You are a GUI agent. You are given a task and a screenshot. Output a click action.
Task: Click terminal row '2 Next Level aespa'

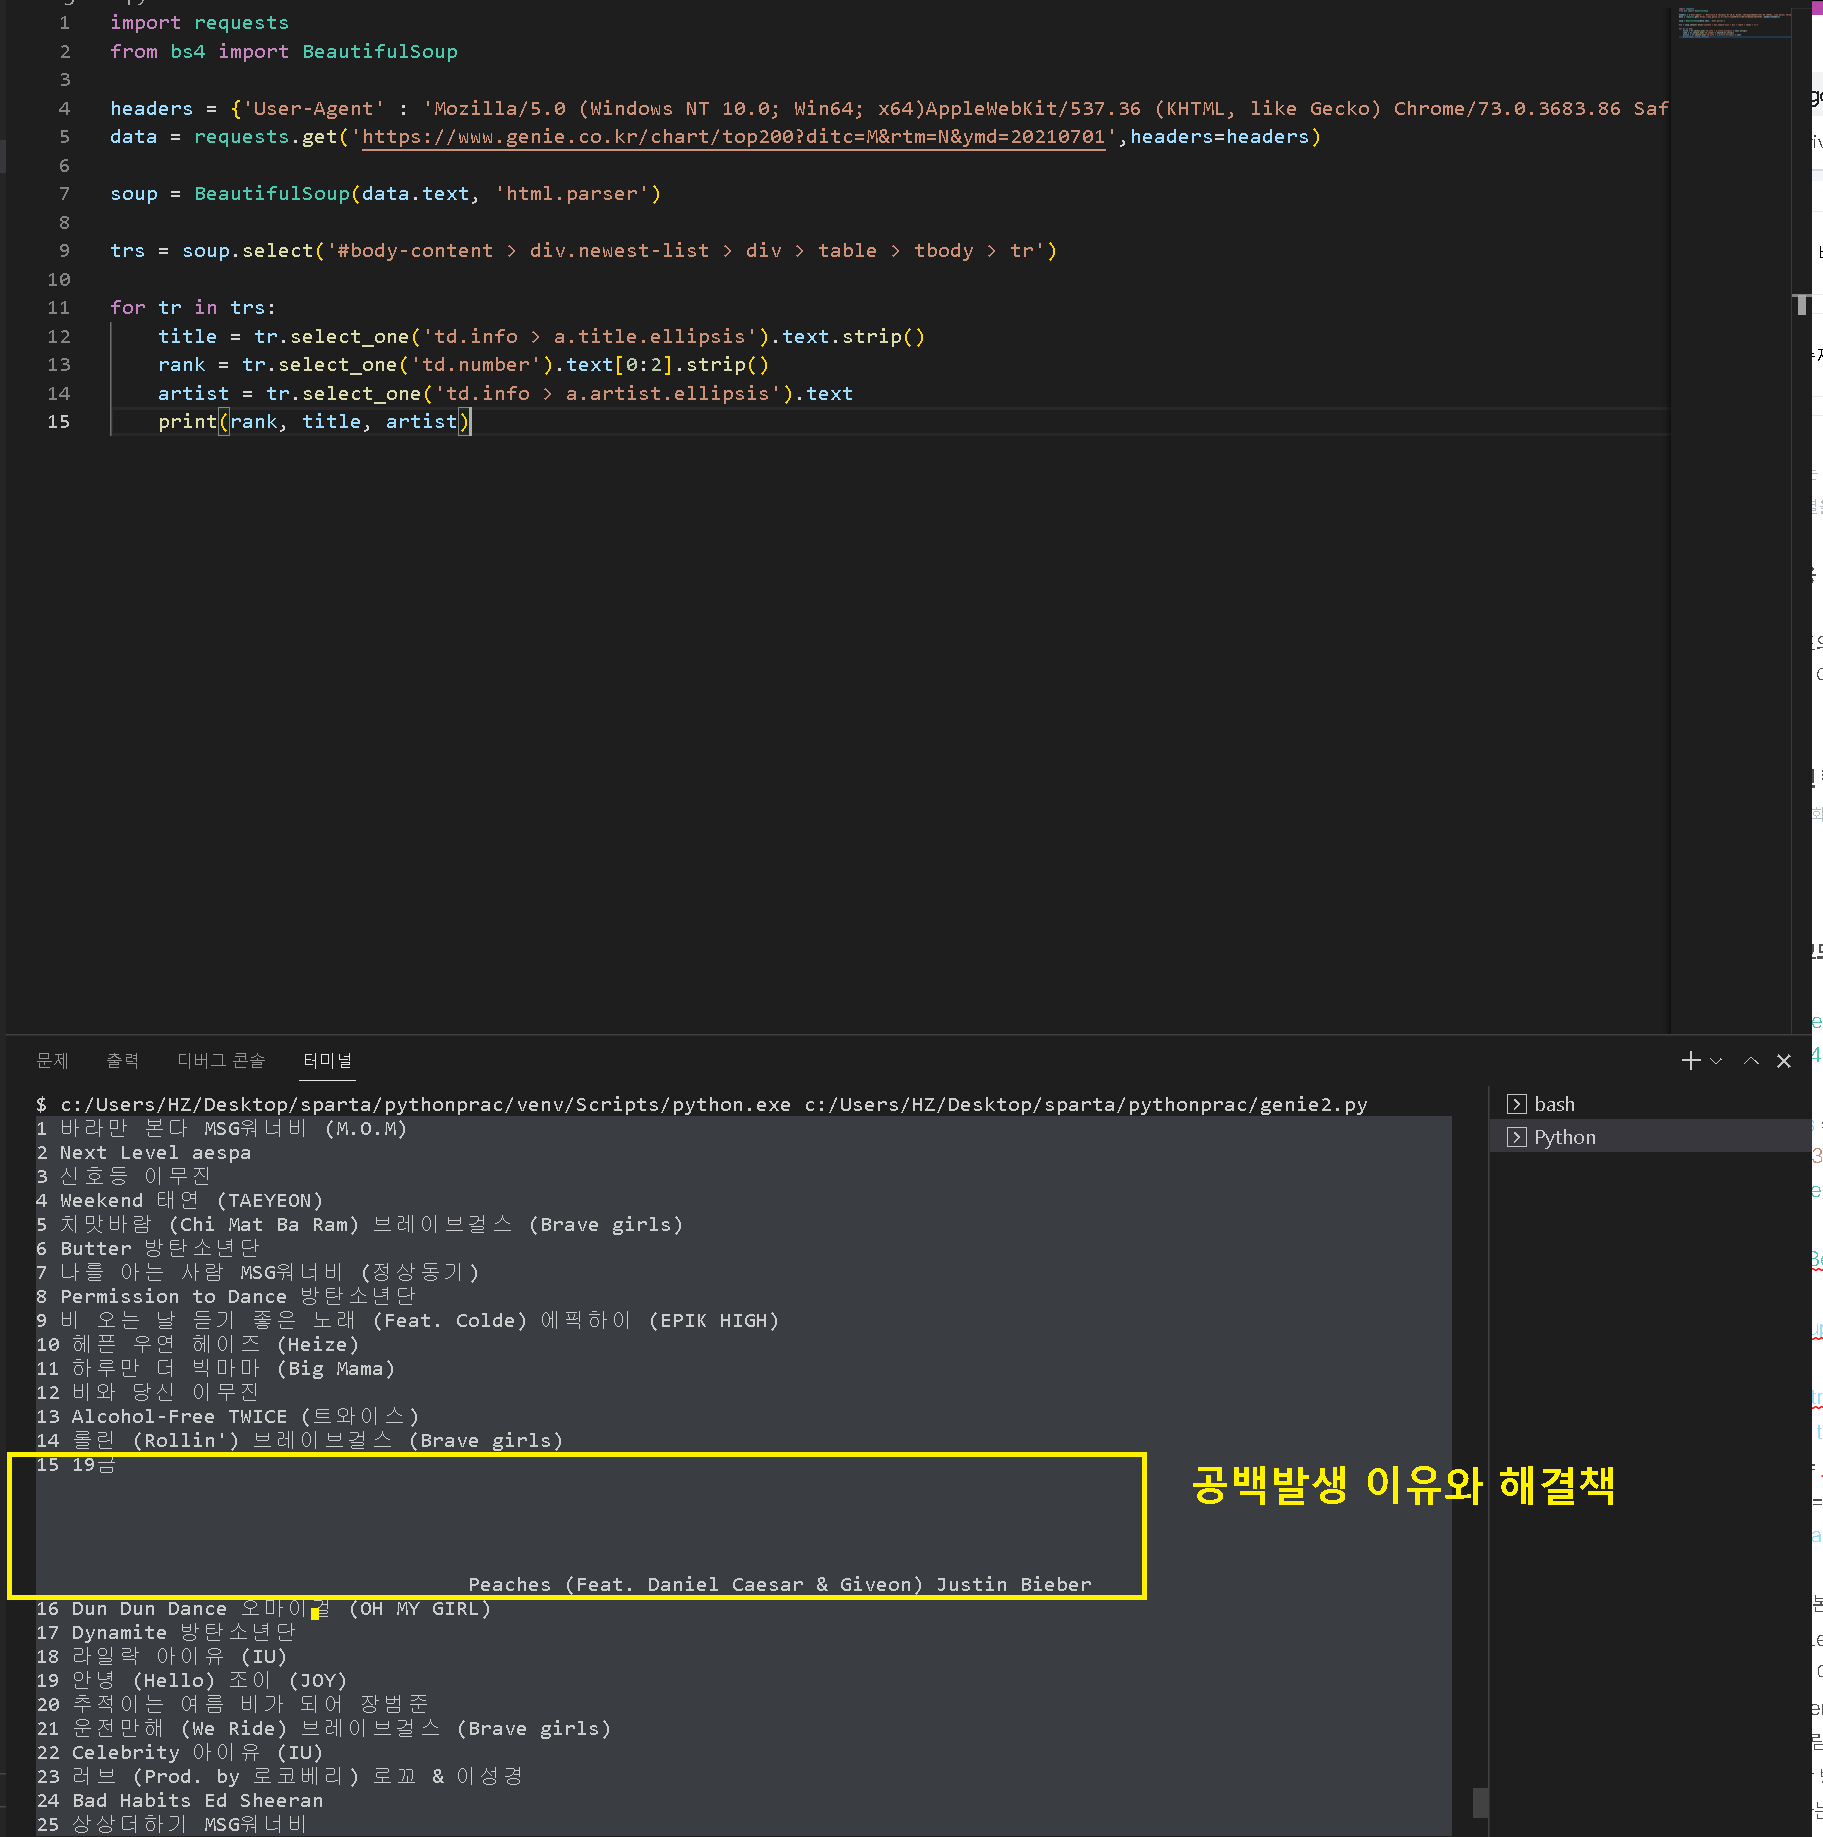[x=144, y=1153]
